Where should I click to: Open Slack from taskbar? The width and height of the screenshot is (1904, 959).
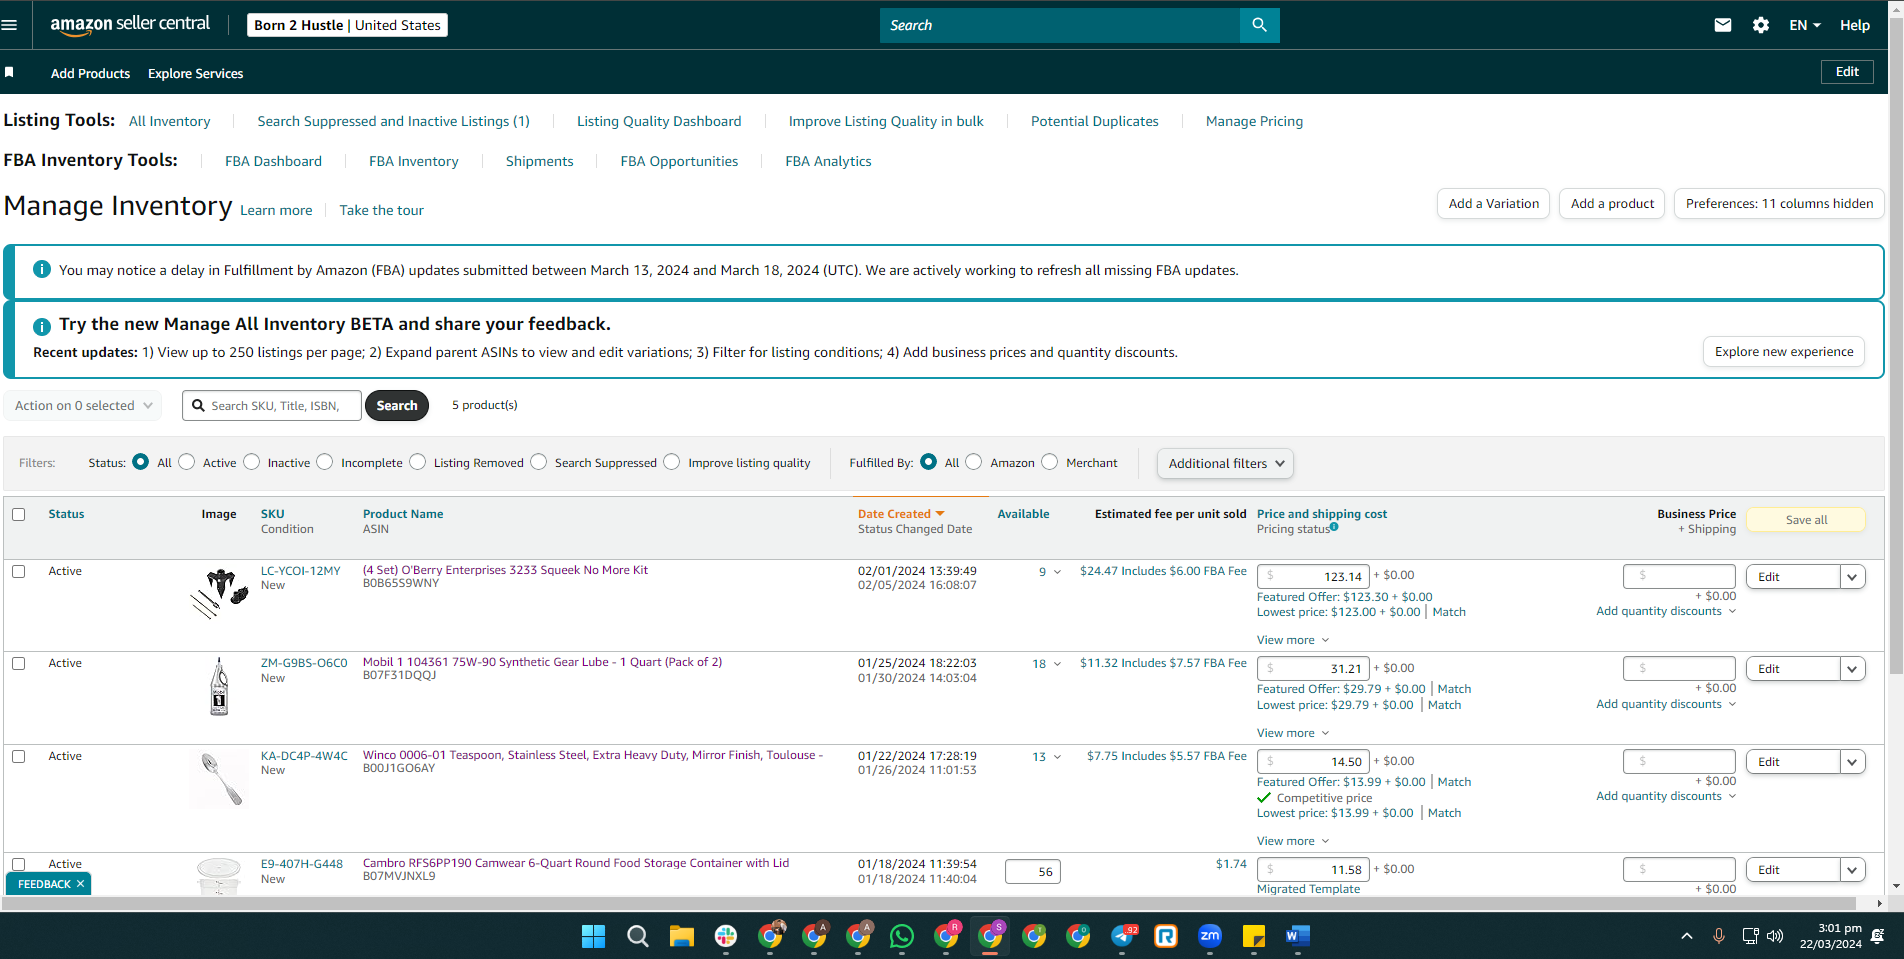(726, 936)
